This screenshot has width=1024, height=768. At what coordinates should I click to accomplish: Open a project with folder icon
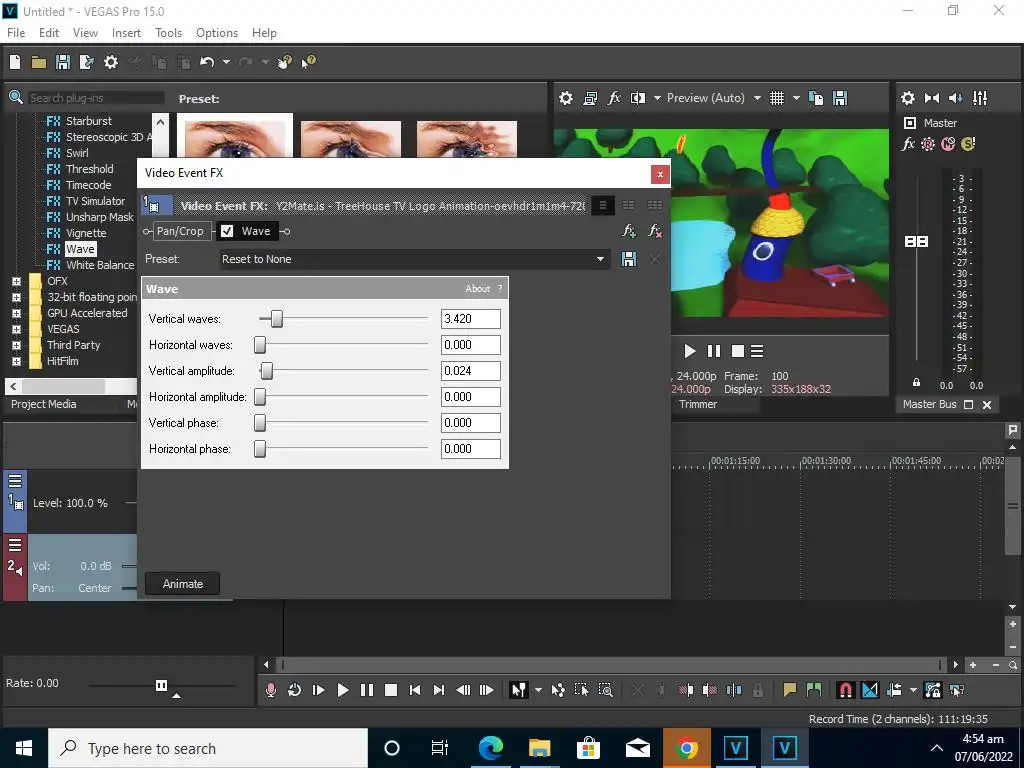pos(39,62)
